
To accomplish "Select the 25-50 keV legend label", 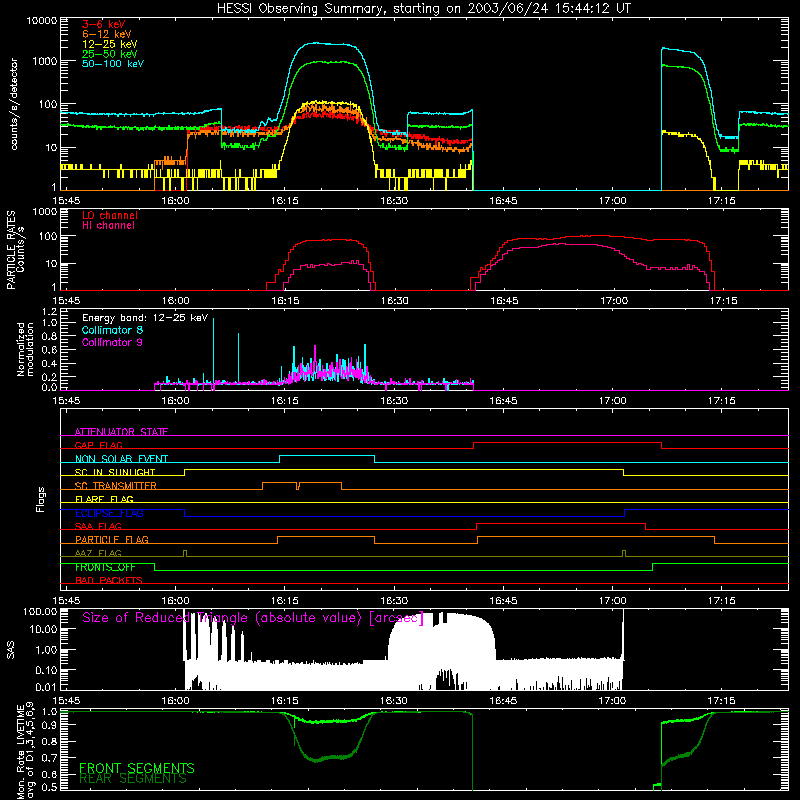I will point(110,54).
